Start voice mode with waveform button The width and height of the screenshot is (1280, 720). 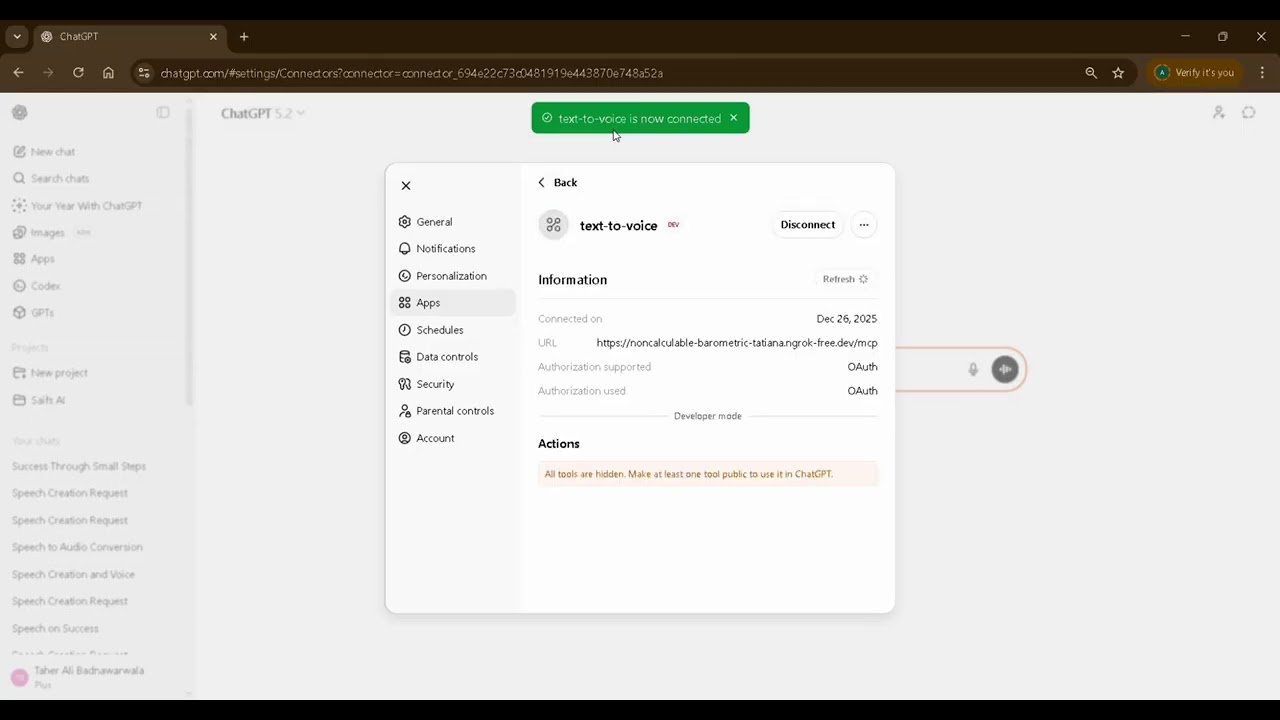tap(1005, 369)
